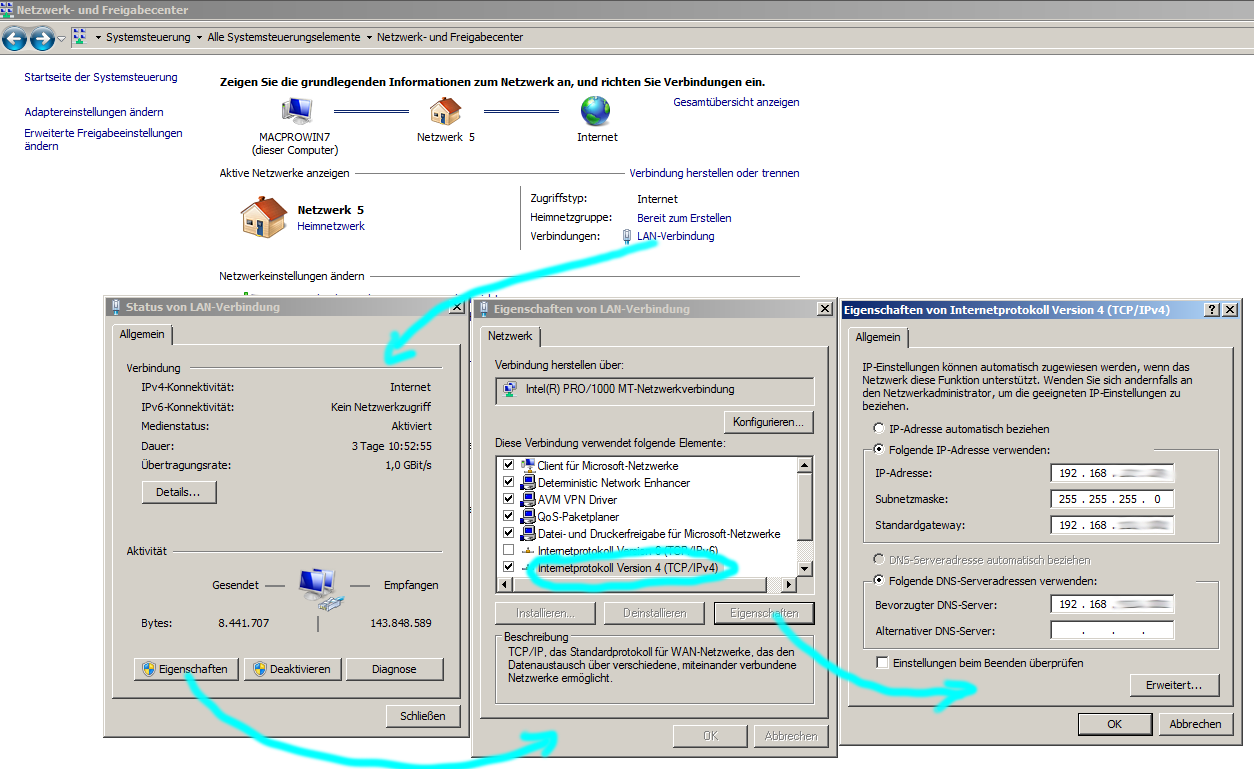Toggle Internetprotokoll Version 4 checkbox

click(x=509, y=567)
